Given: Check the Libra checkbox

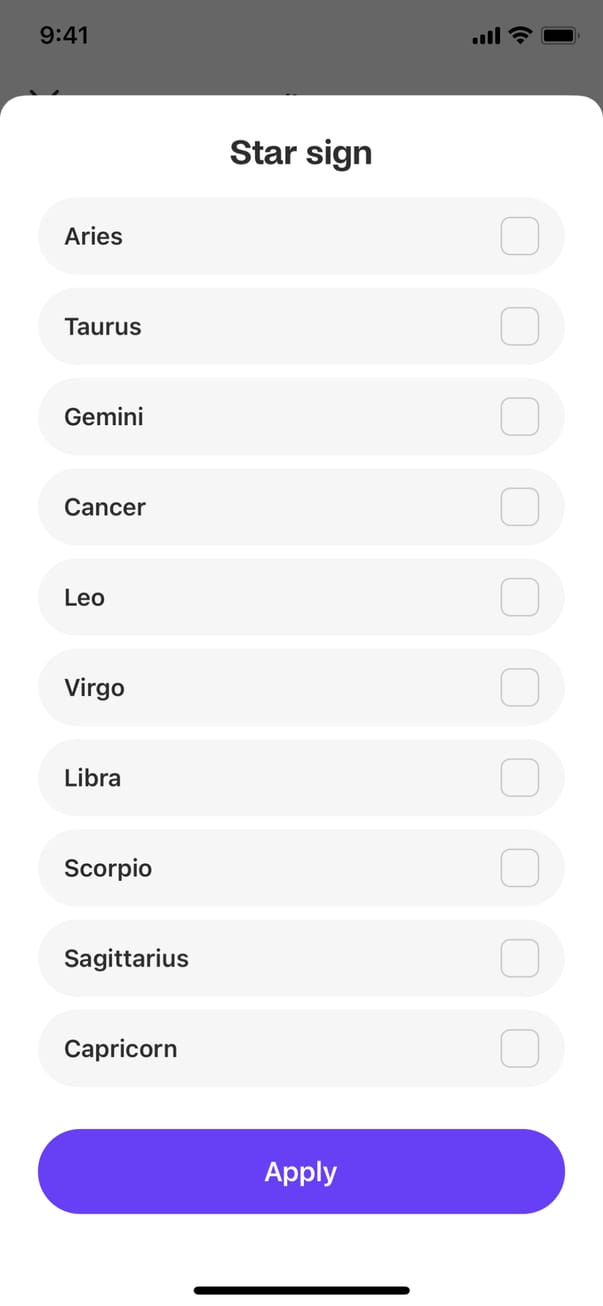Looking at the screenshot, I should (x=519, y=778).
